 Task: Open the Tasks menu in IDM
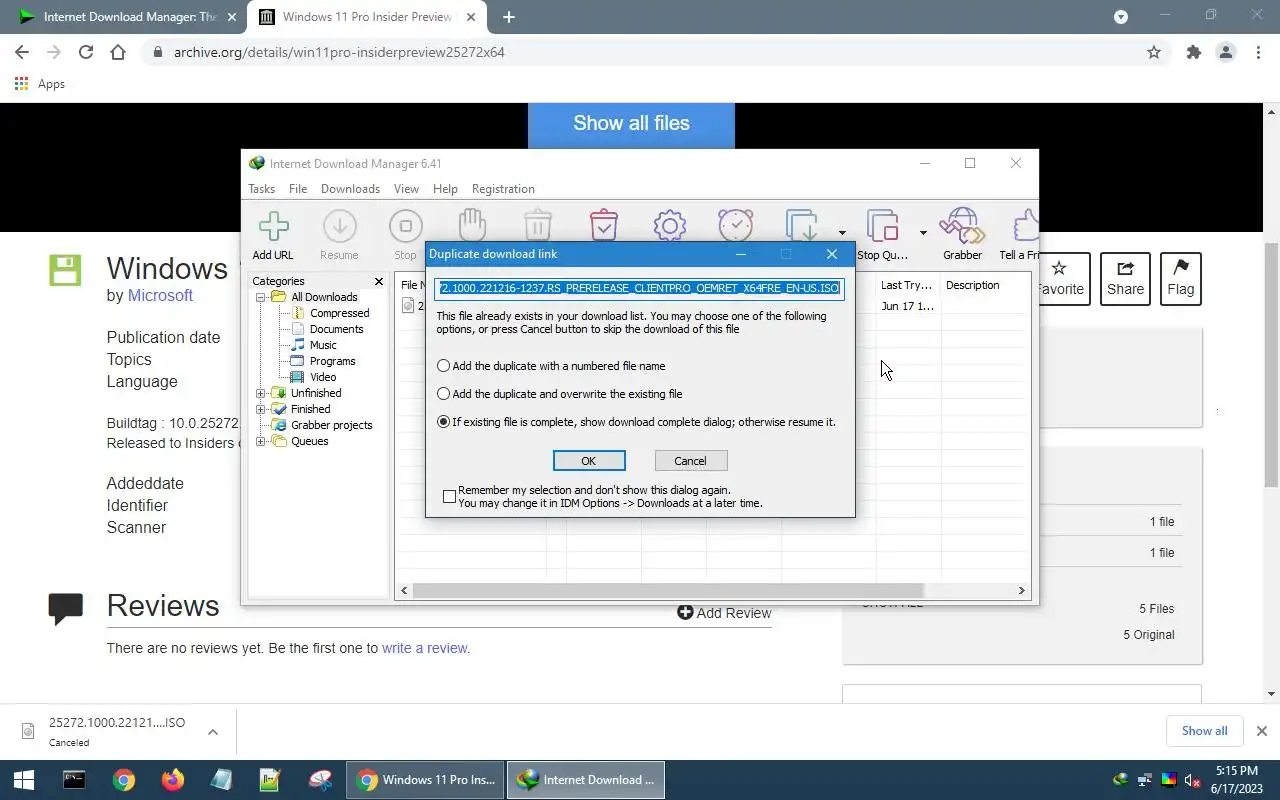[261, 189]
